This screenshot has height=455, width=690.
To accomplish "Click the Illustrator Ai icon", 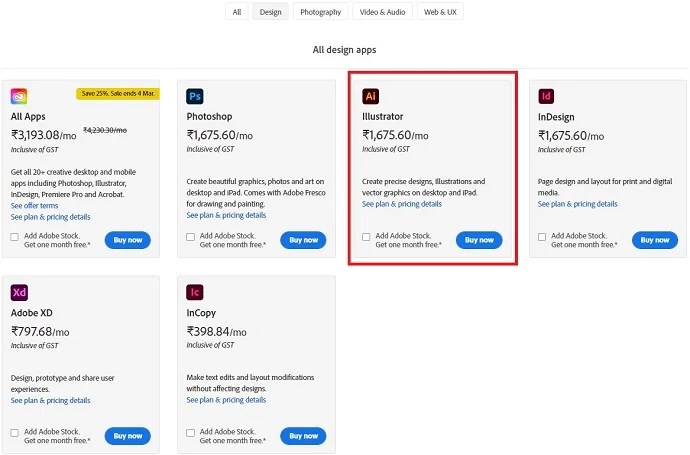I will point(370,97).
